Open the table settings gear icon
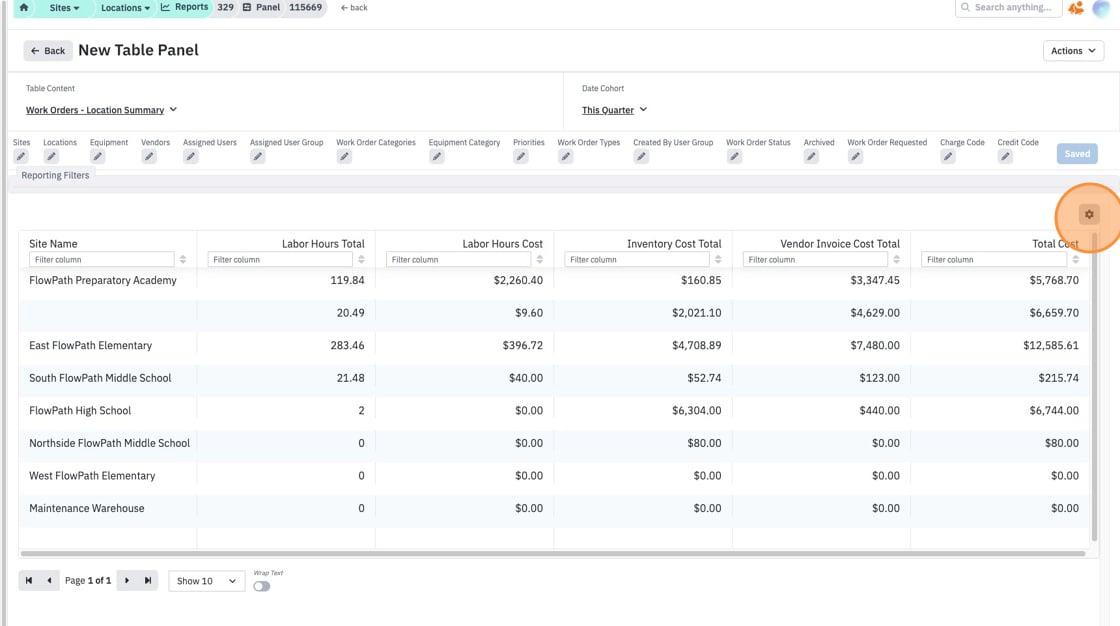1120x626 pixels. click(x=1089, y=214)
